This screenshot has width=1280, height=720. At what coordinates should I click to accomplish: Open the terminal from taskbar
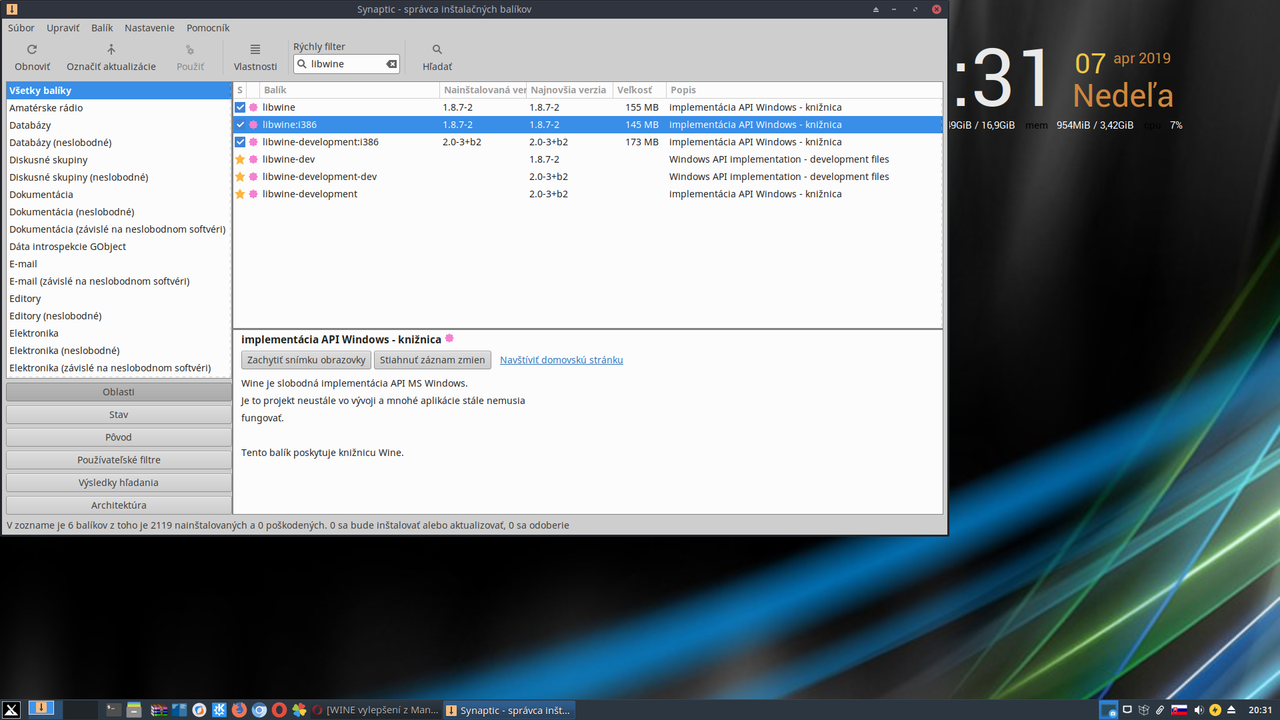(114, 710)
